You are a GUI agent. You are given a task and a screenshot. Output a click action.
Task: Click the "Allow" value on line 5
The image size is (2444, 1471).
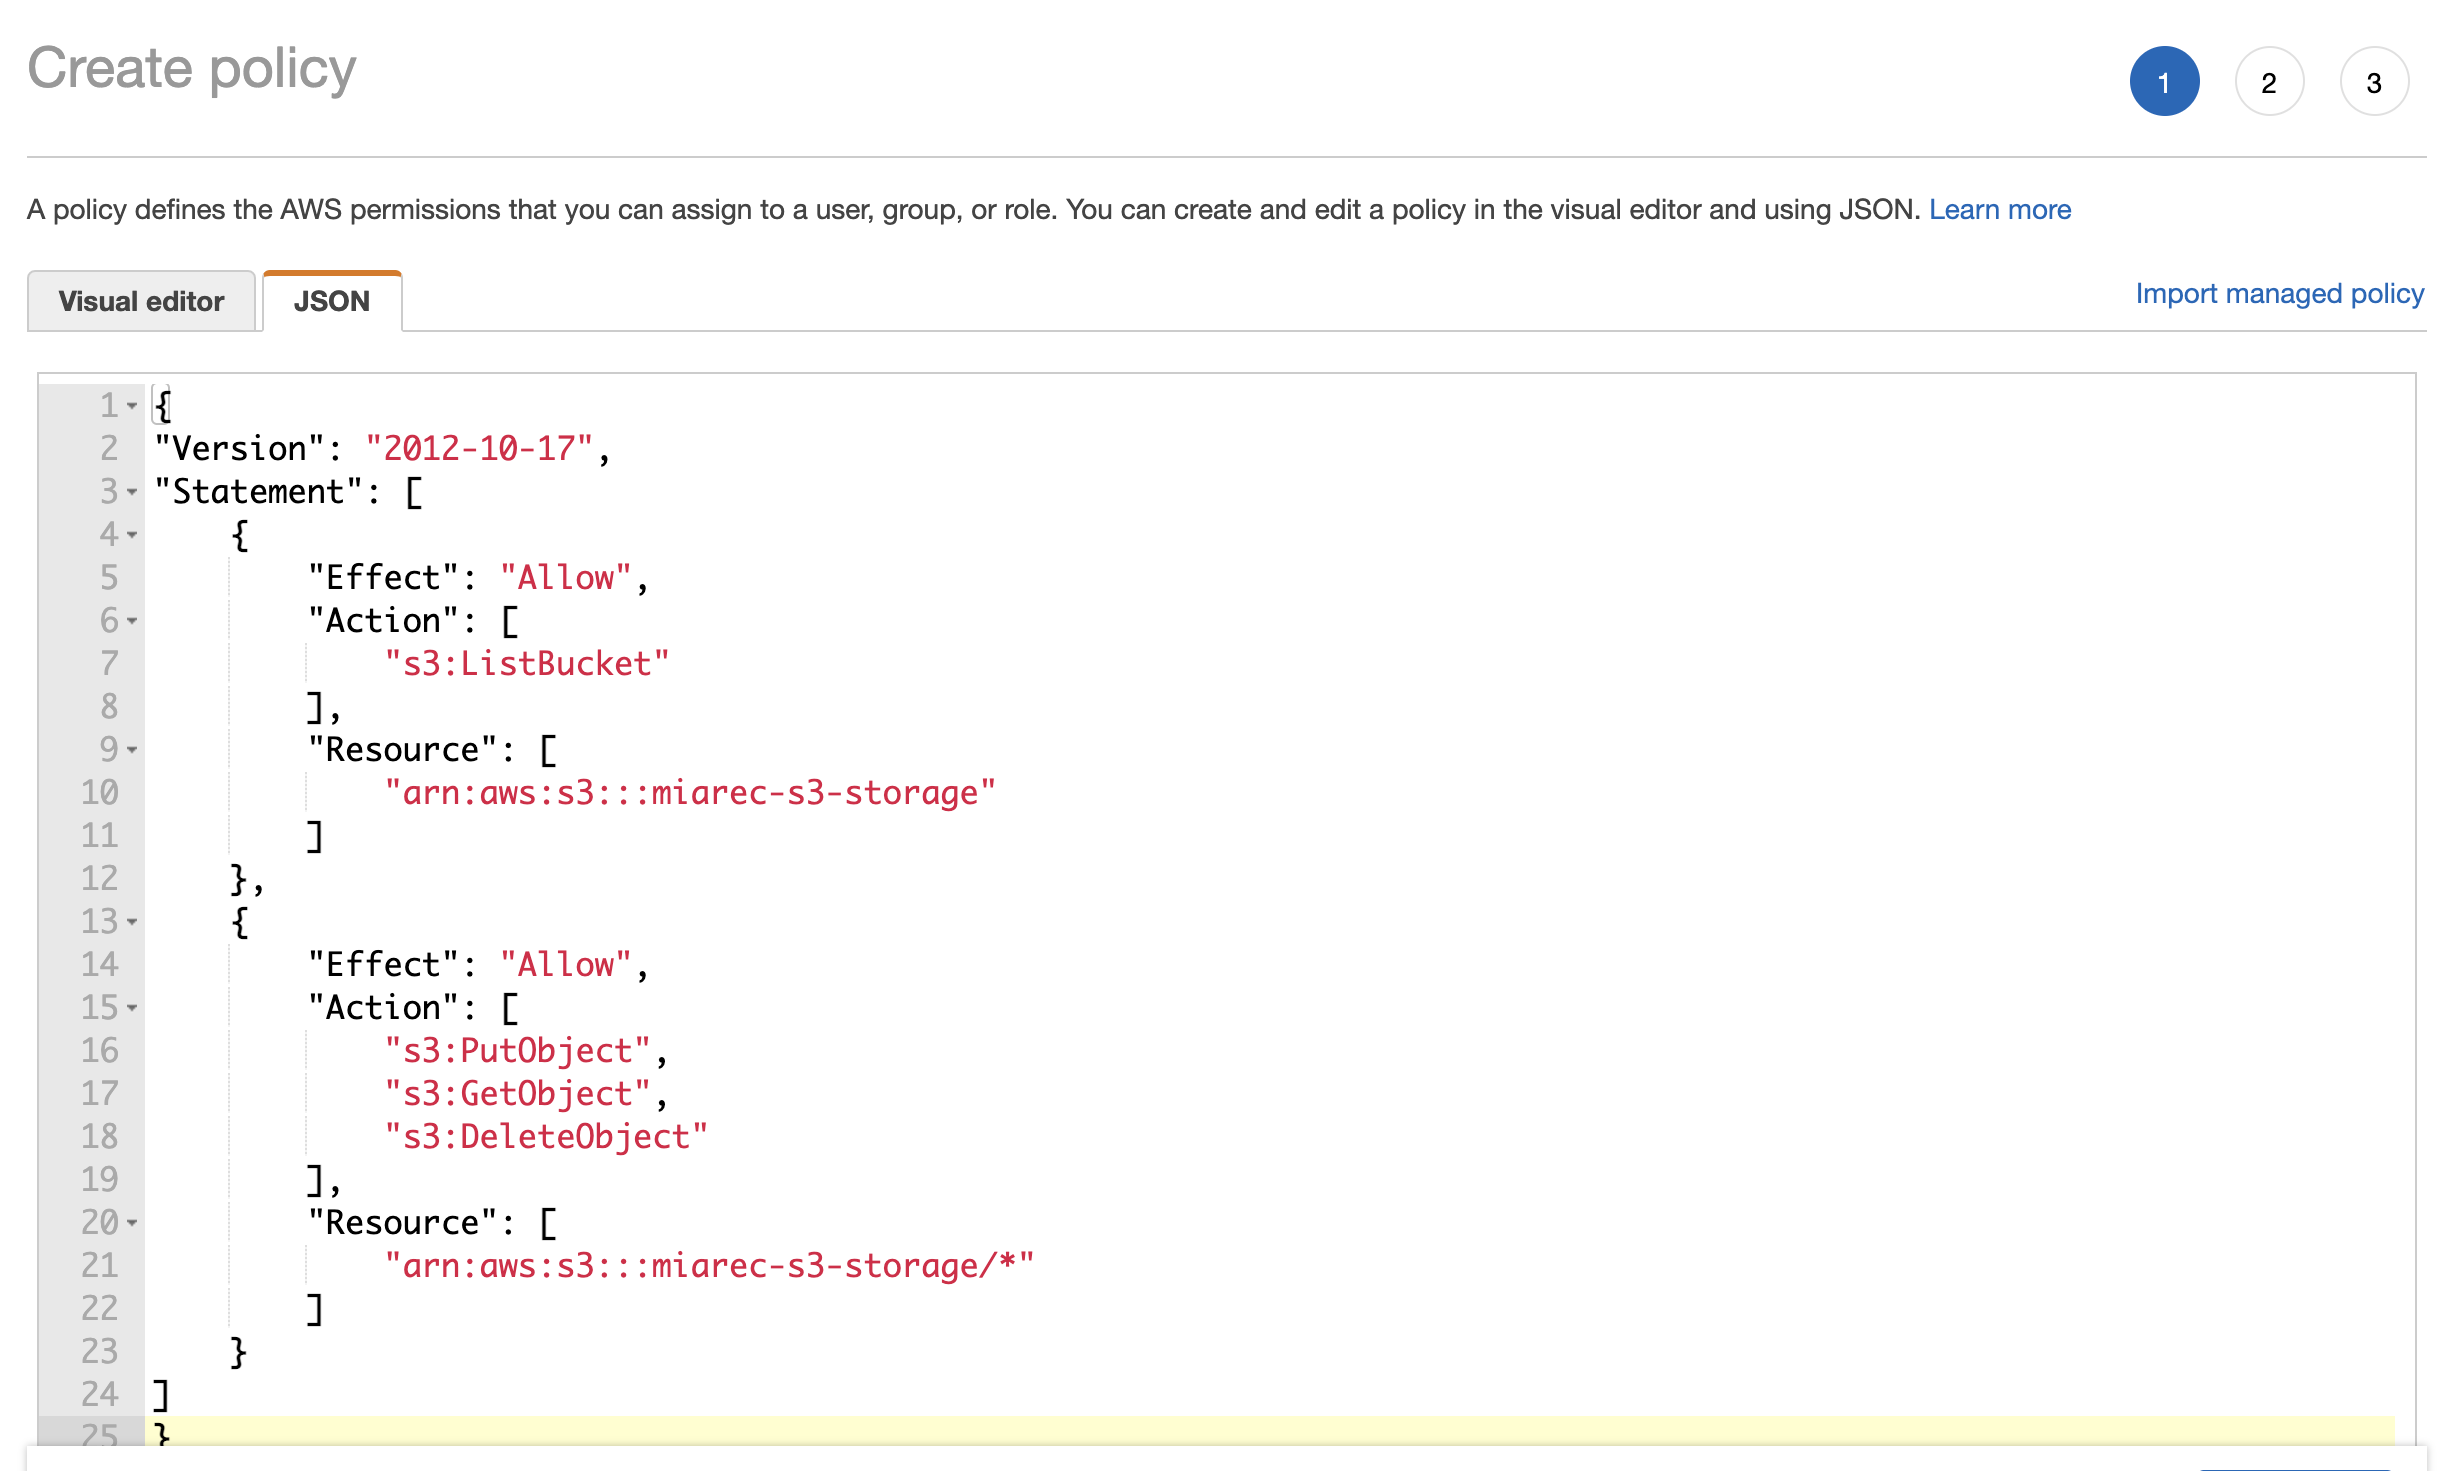coord(565,578)
